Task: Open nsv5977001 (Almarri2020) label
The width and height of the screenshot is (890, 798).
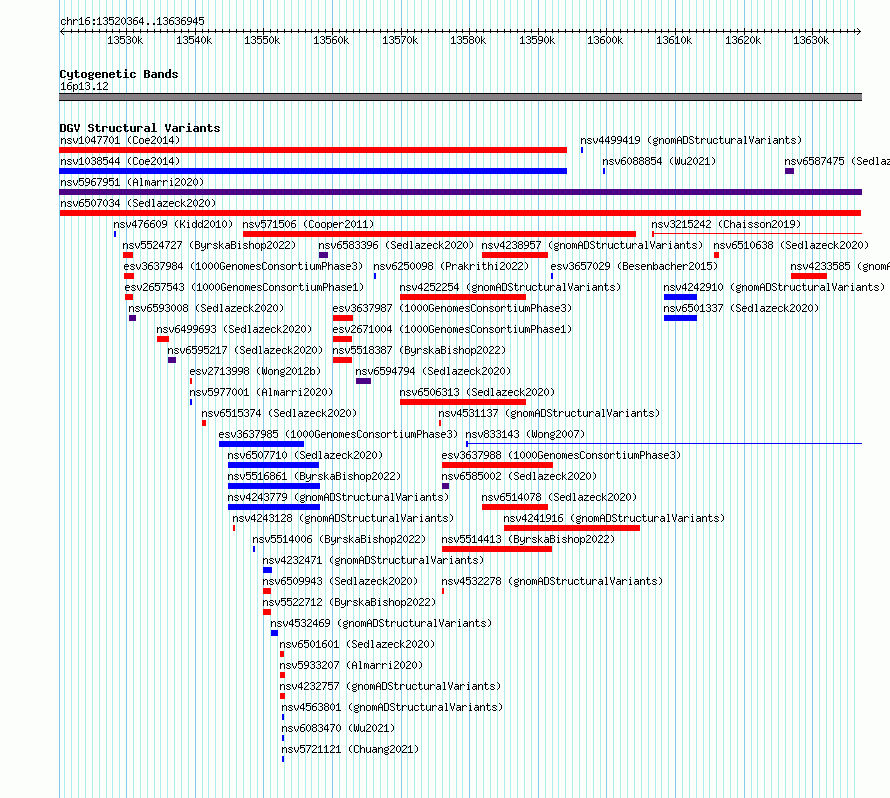Action: 261,392
